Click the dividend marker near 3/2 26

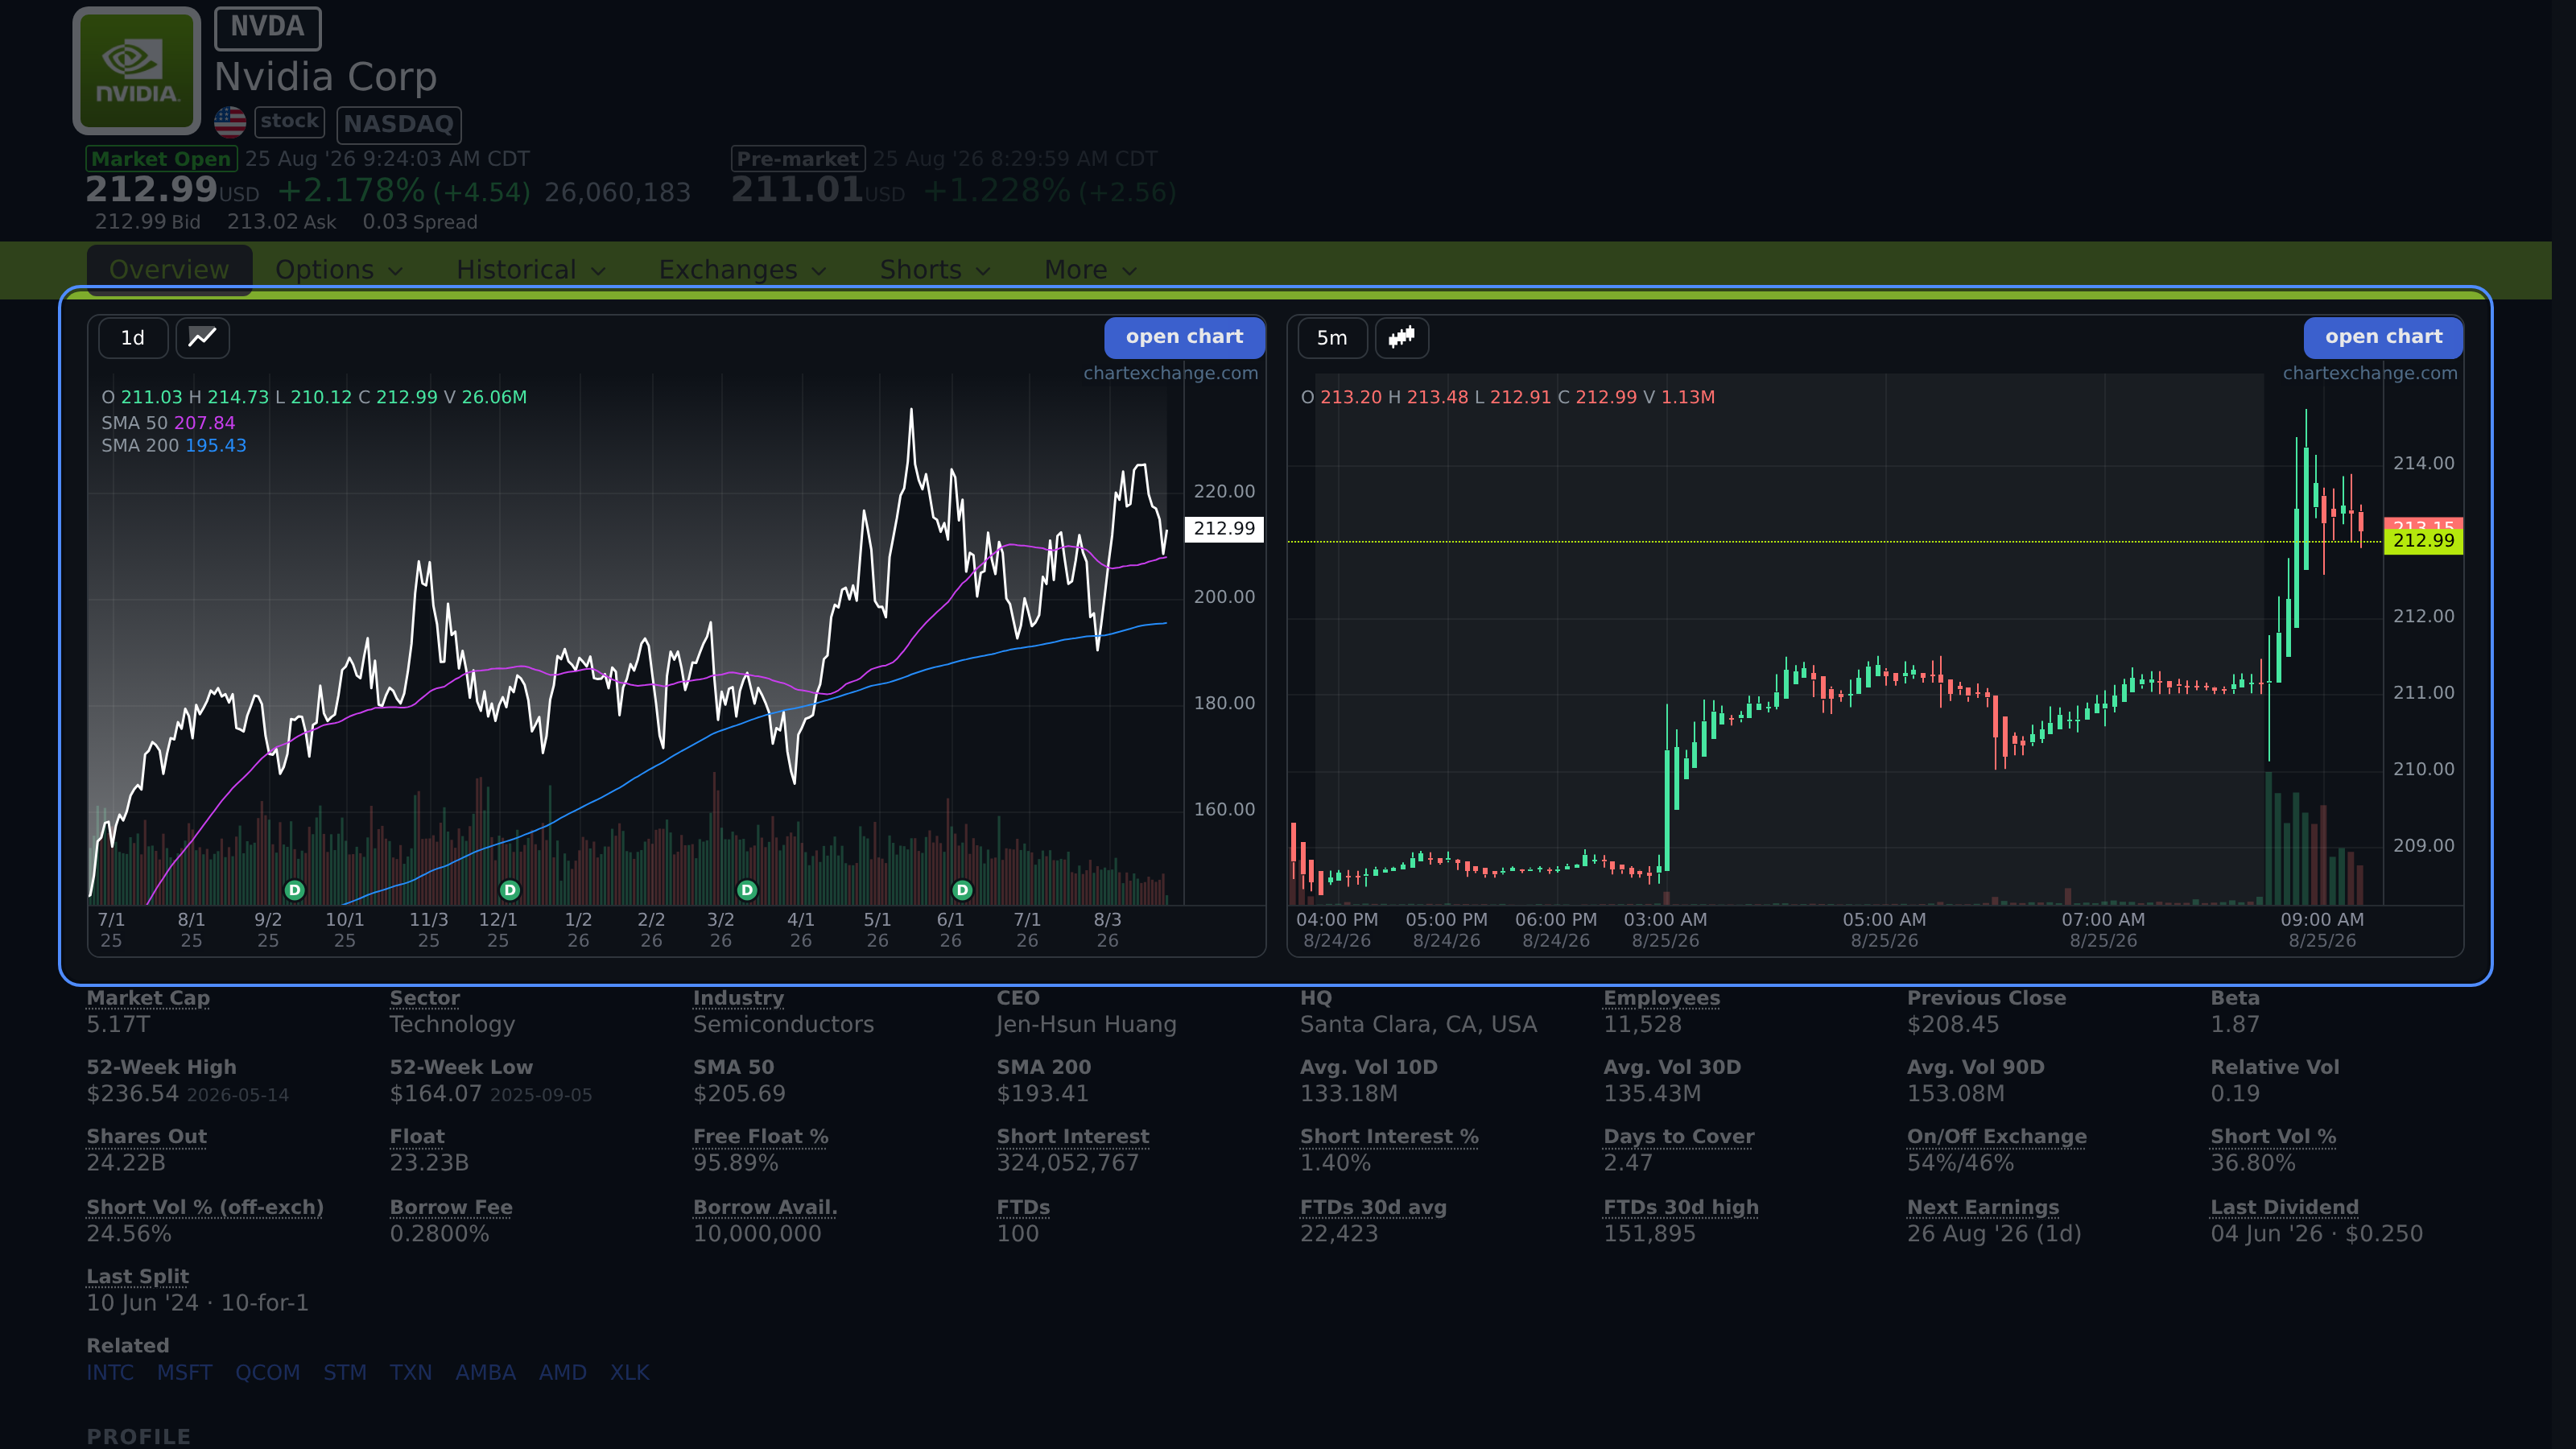[747, 889]
